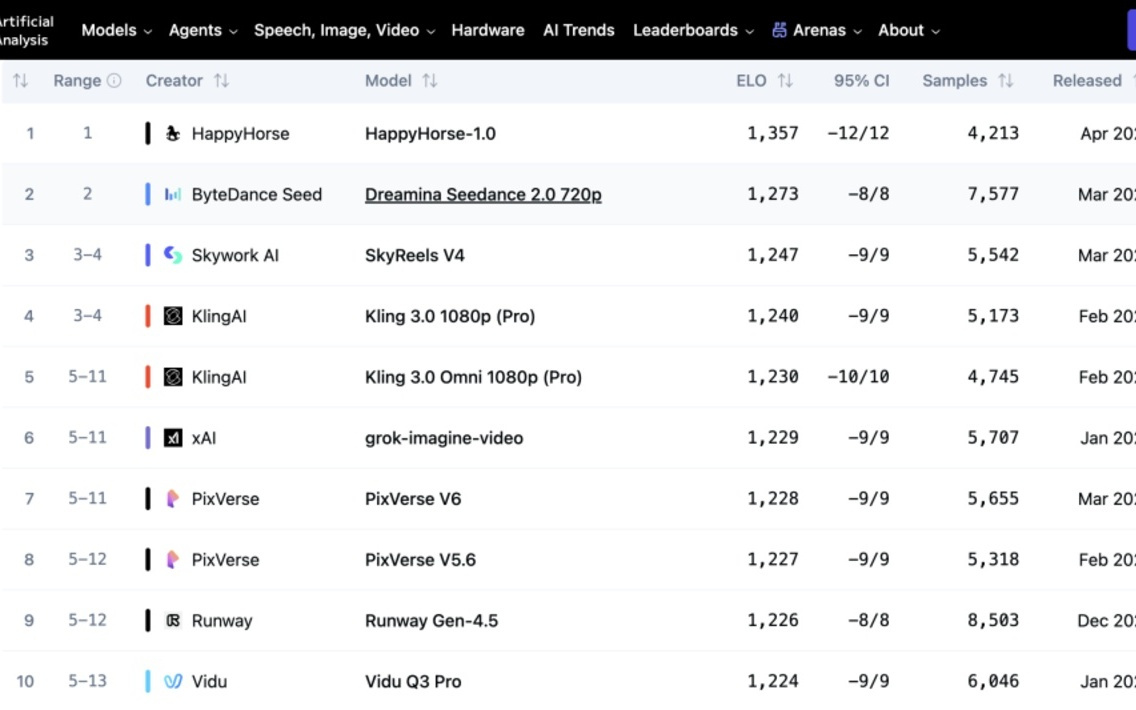
Task: Click samples value 6,046
Action: click(x=993, y=681)
